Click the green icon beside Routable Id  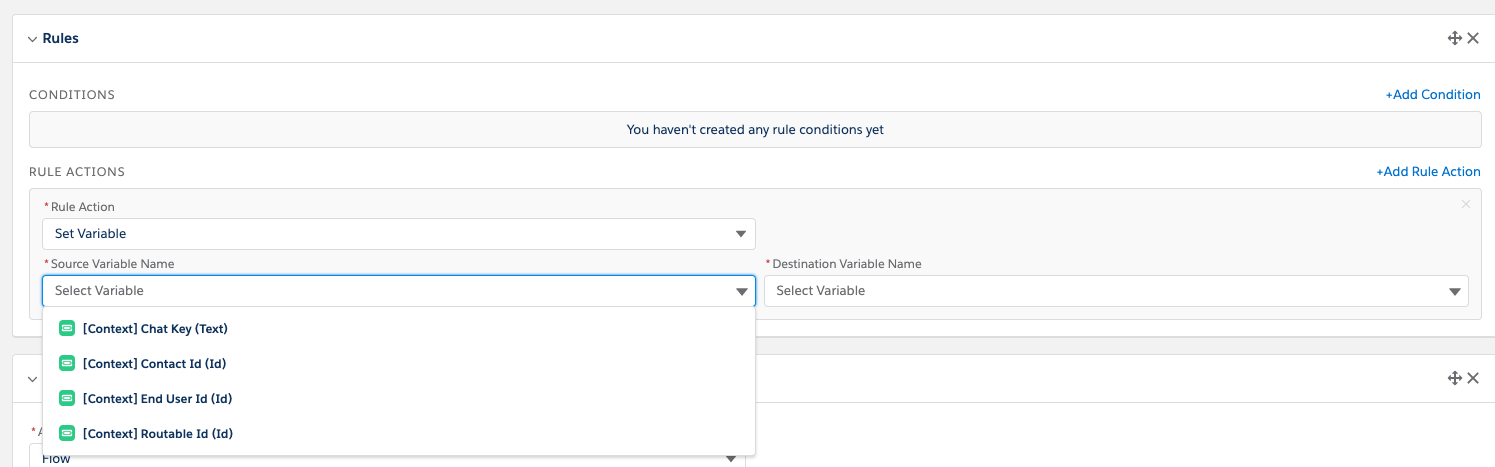point(67,434)
